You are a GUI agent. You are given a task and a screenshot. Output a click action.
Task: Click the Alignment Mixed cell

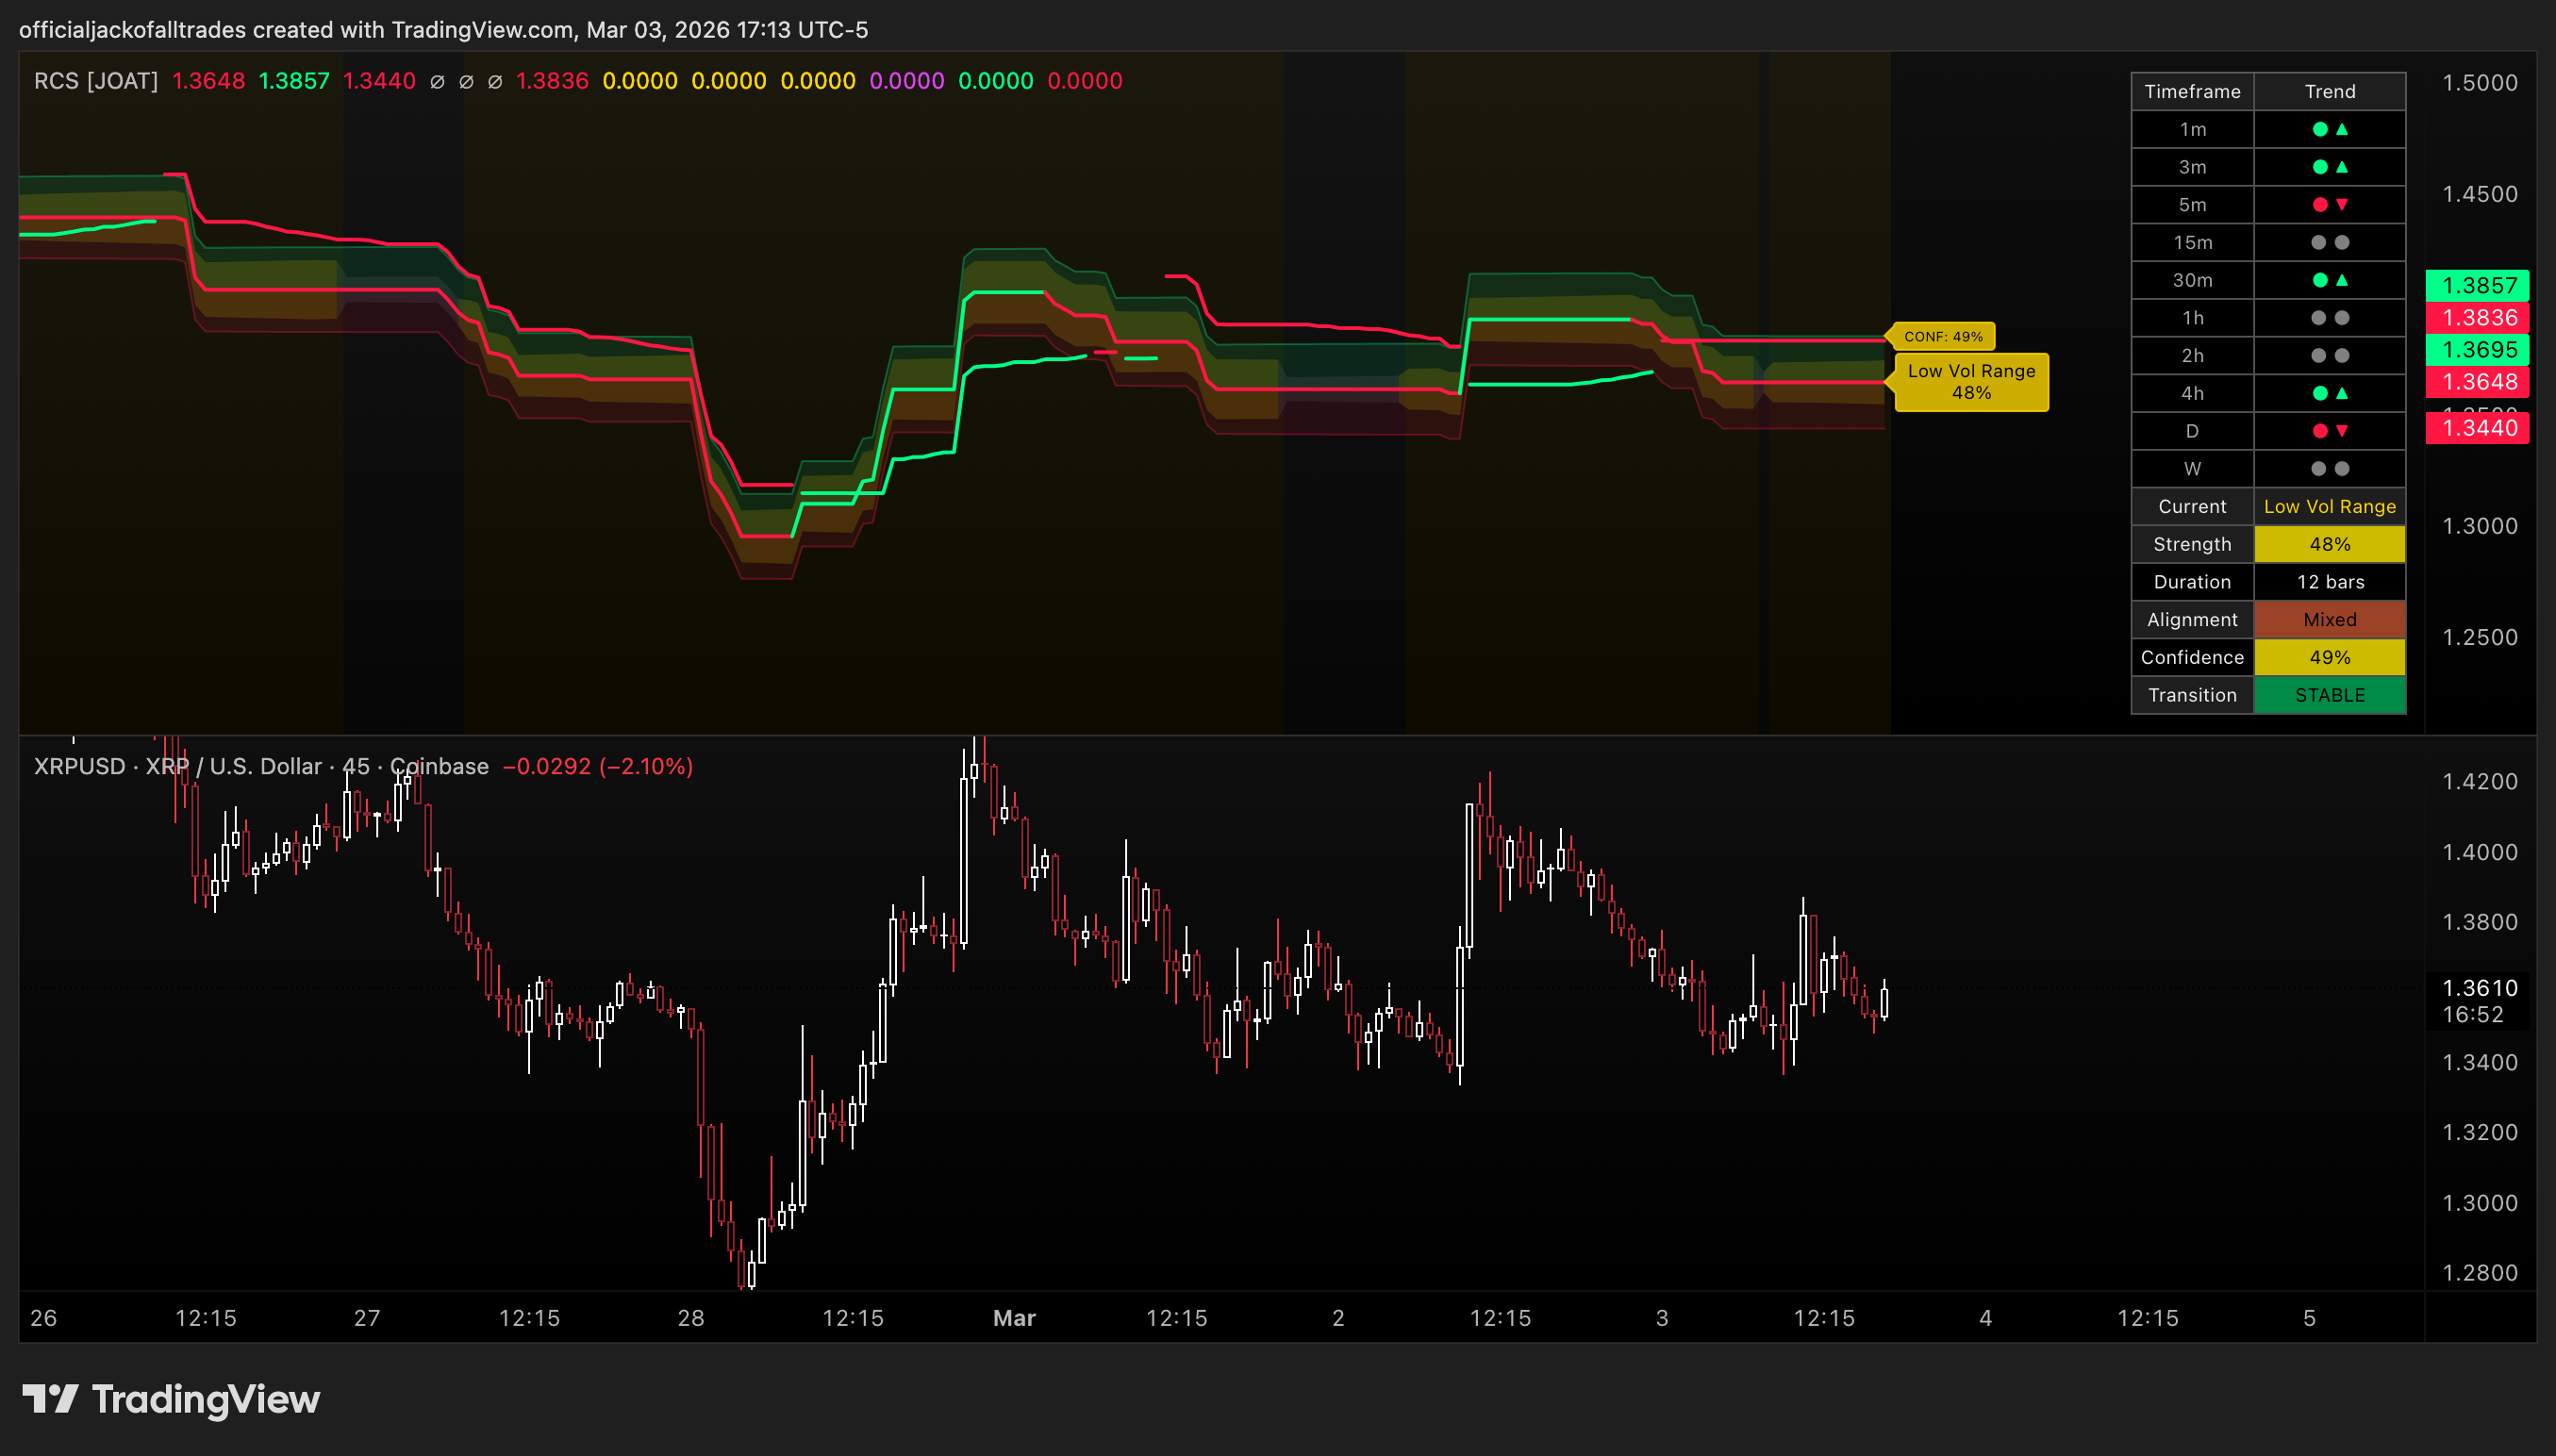pos(2330,620)
